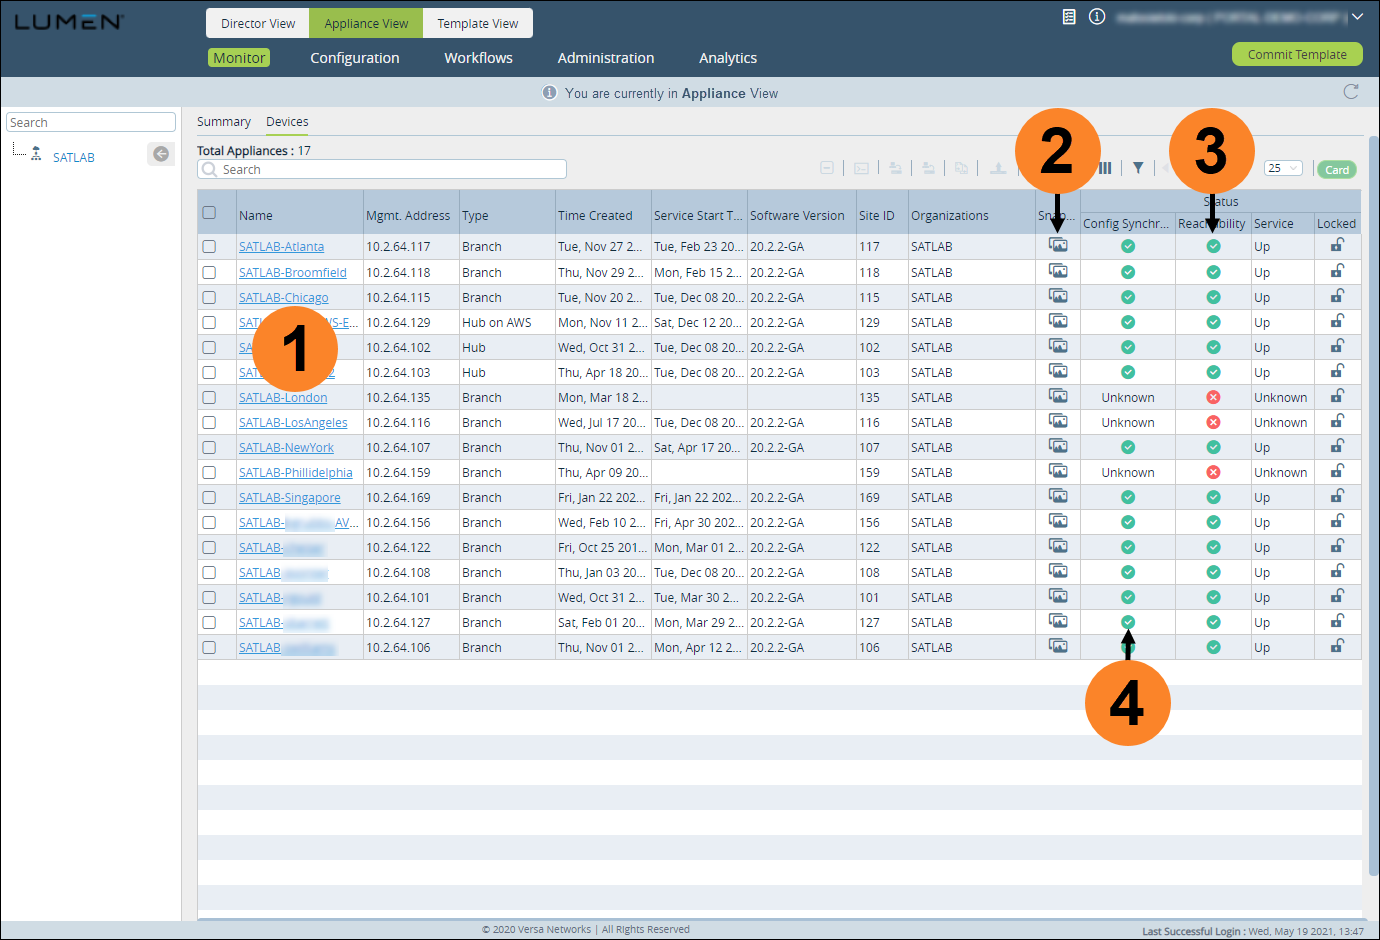Open the task list icon in header
Image resolution: width=1380 pixels, height=940 pixels.
pos(1069,17)
